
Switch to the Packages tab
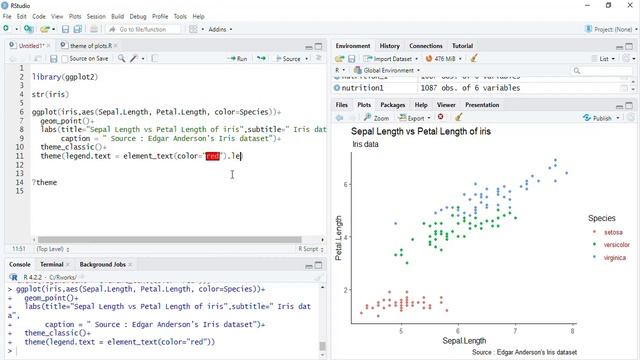tap(393, 105)
